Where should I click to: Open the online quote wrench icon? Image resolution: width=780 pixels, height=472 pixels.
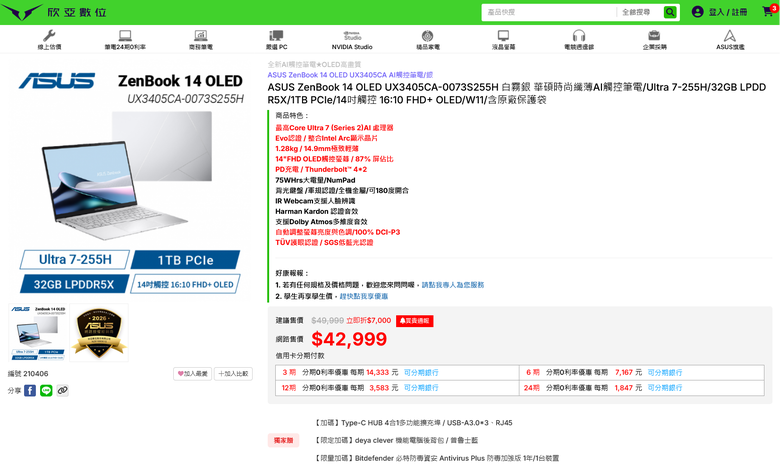tap(49, 36)
